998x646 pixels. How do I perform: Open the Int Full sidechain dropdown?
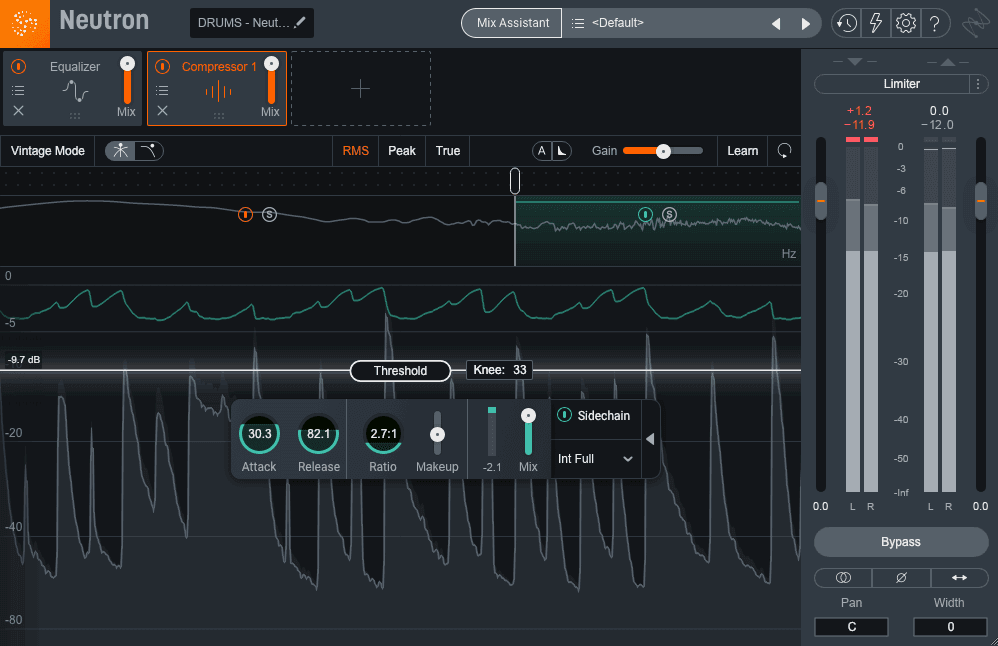click(595, 459)
